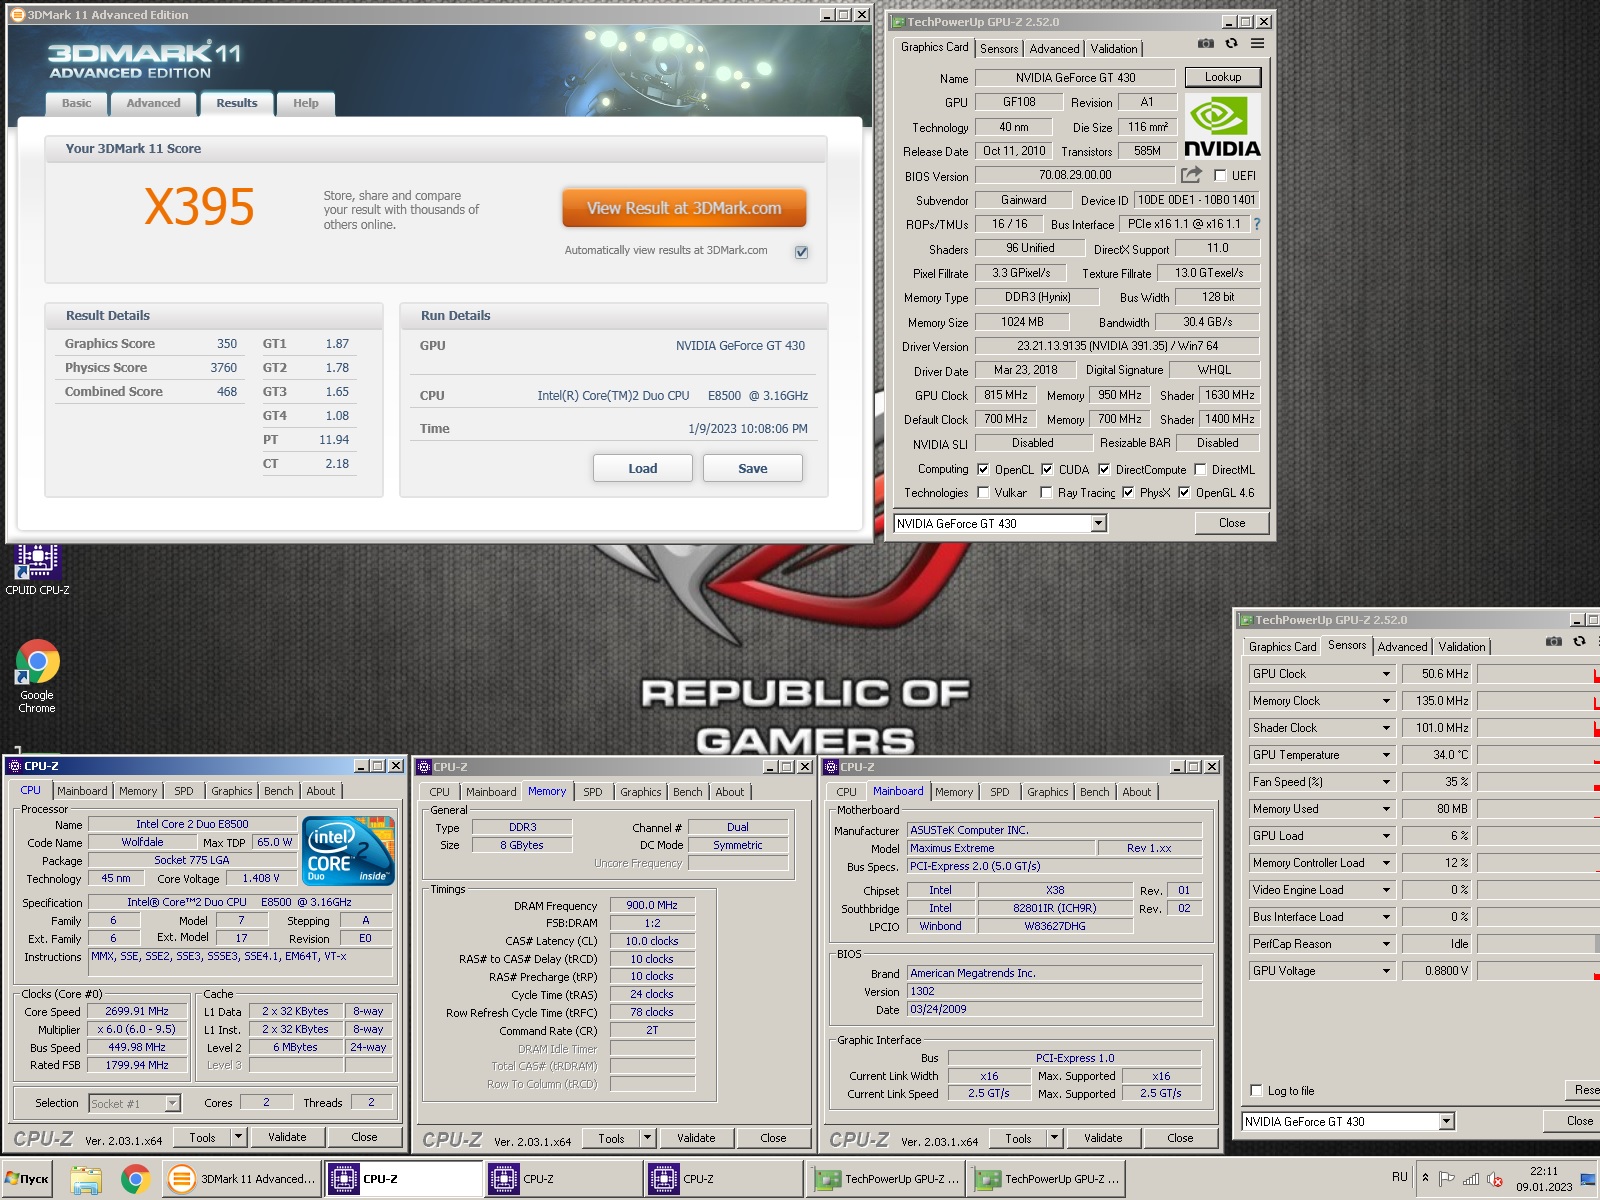
Task: Click the 3DMark 11 window title icon
Action: pos(18,15)
